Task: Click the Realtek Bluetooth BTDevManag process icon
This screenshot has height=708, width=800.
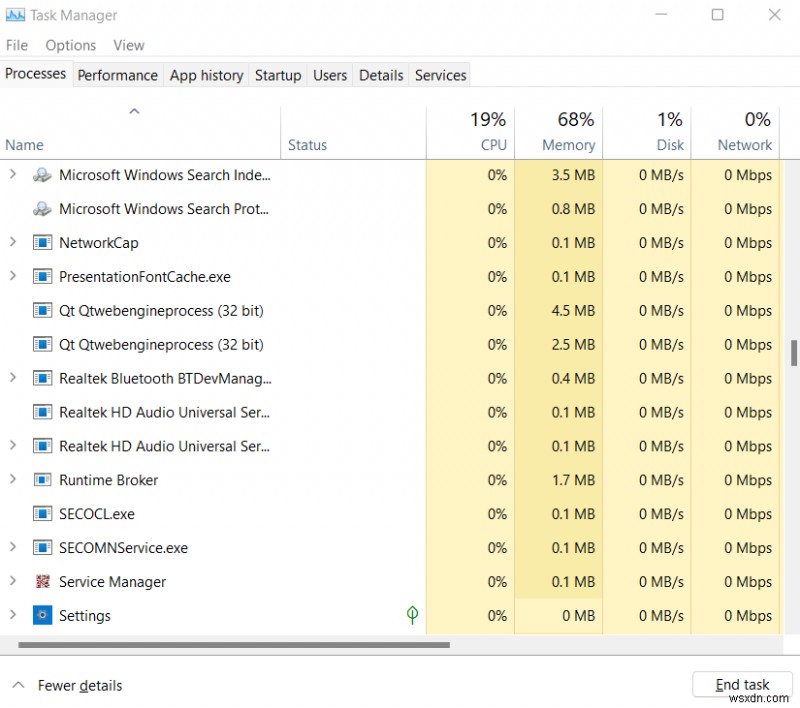Action: point(42,378)
